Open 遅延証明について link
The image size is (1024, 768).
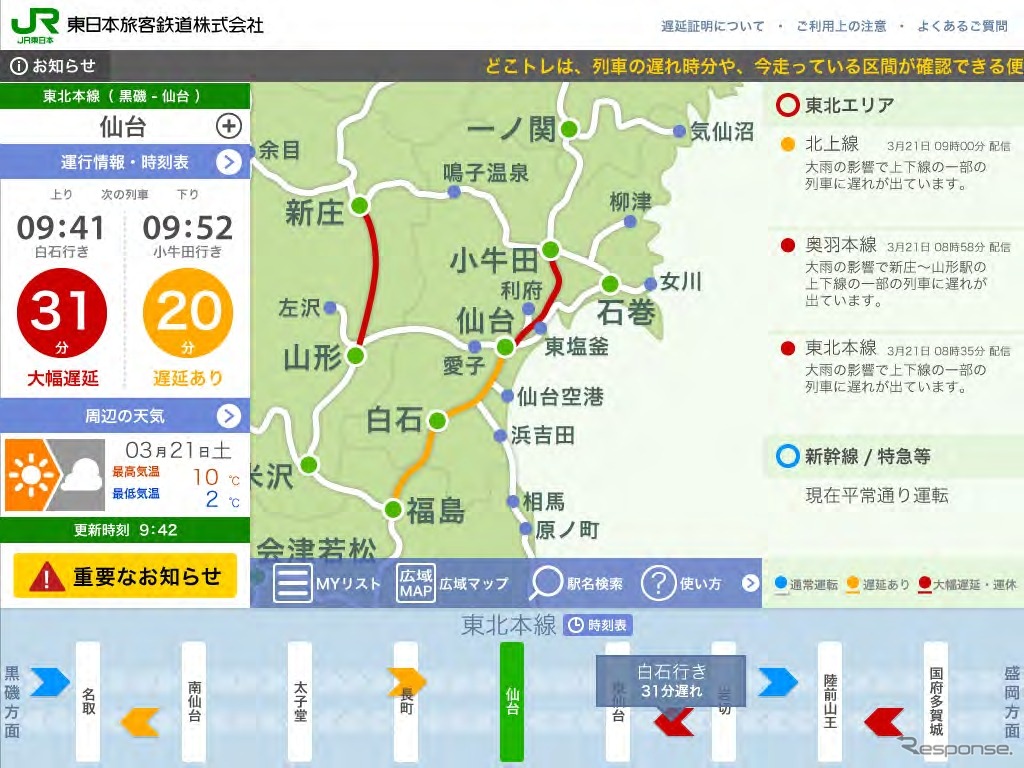[712, 26]
